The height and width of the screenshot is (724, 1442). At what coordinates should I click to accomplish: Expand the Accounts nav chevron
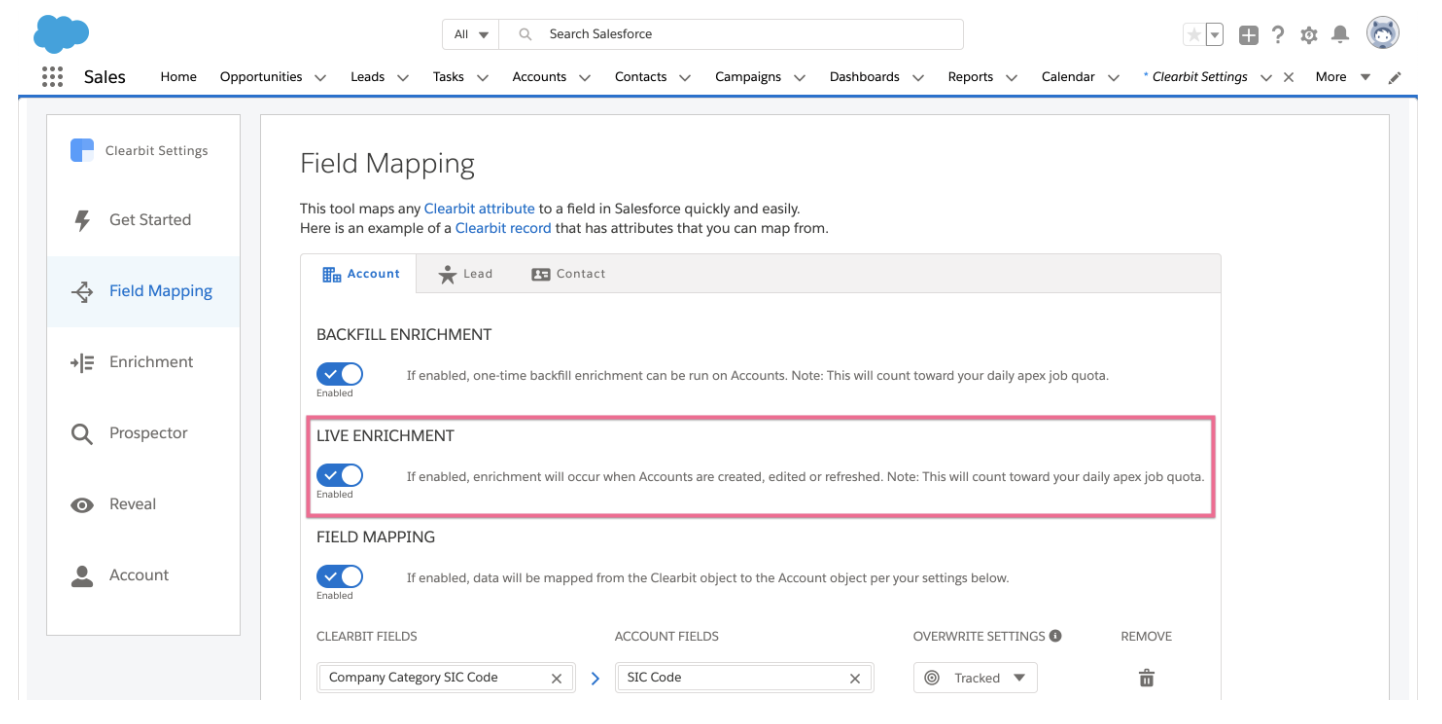584,77
